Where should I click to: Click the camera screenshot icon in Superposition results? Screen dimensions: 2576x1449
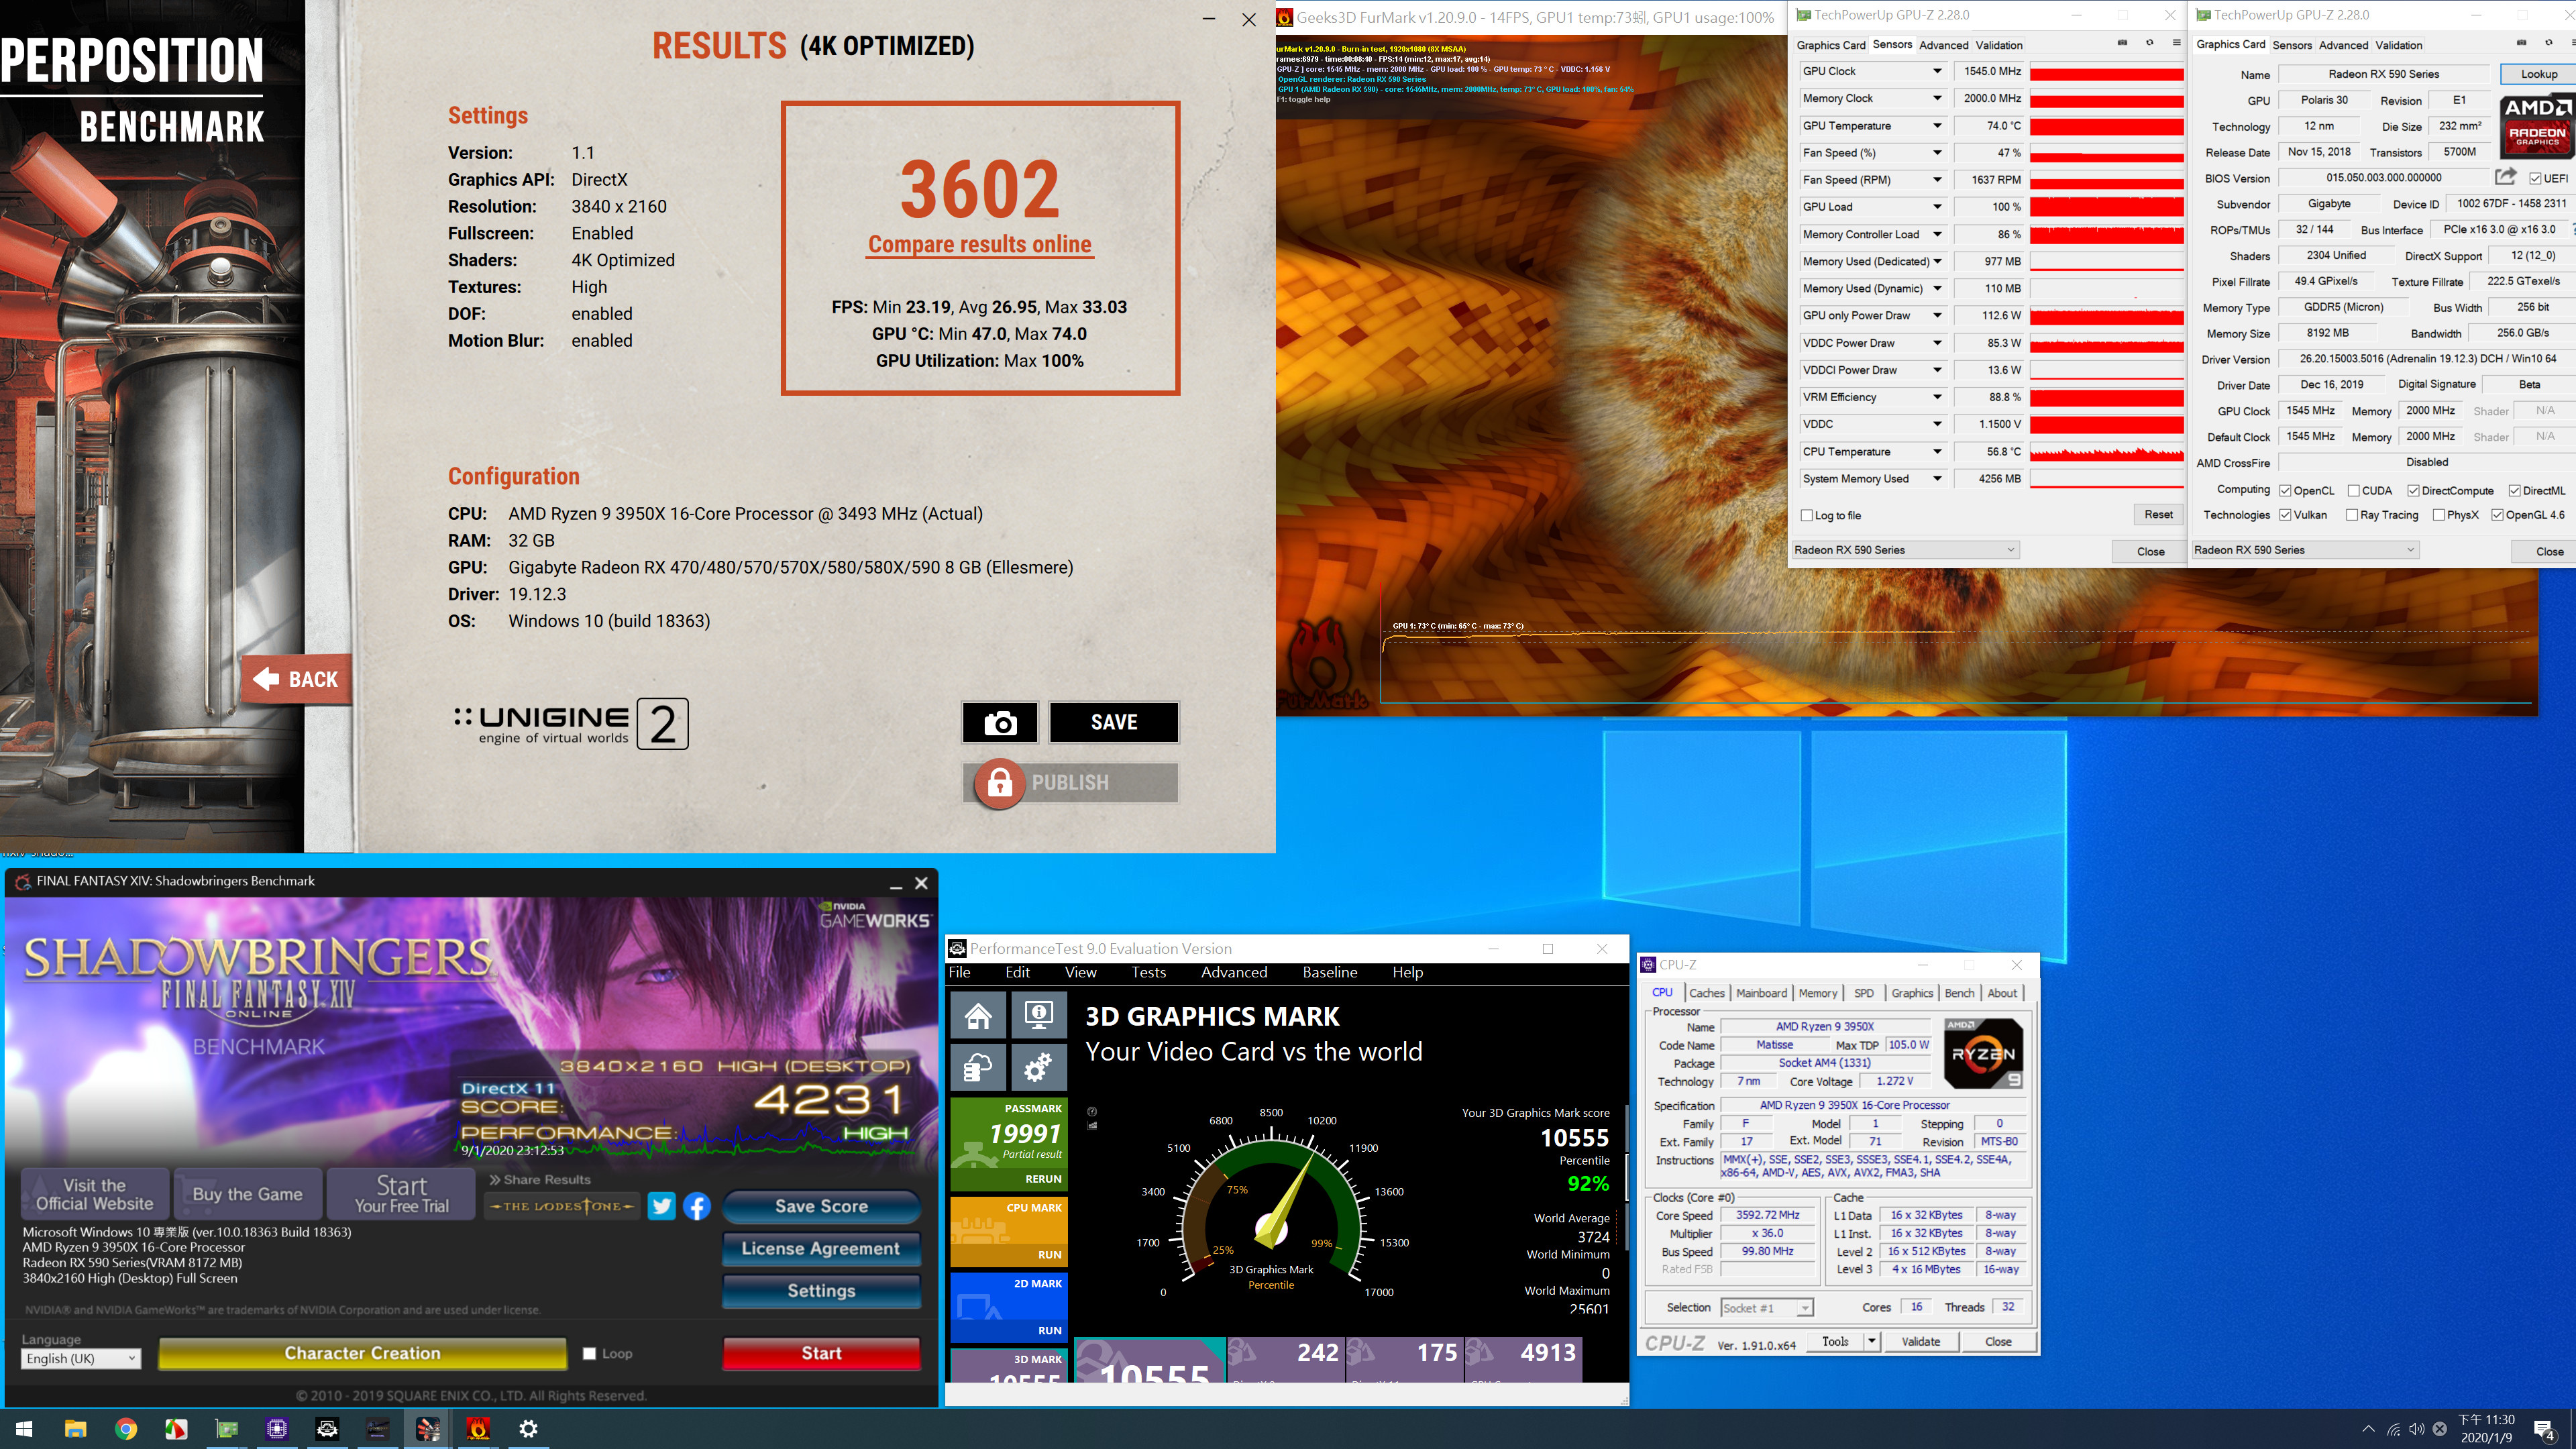(x=999, y=722)
